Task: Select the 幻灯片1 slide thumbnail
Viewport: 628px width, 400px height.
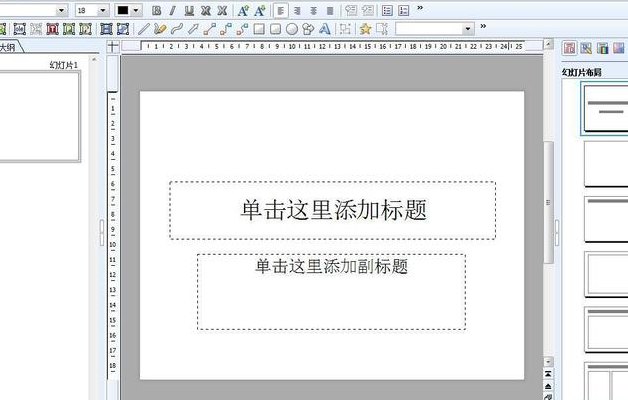Action: pyautogui.click(x=39, y=117)
